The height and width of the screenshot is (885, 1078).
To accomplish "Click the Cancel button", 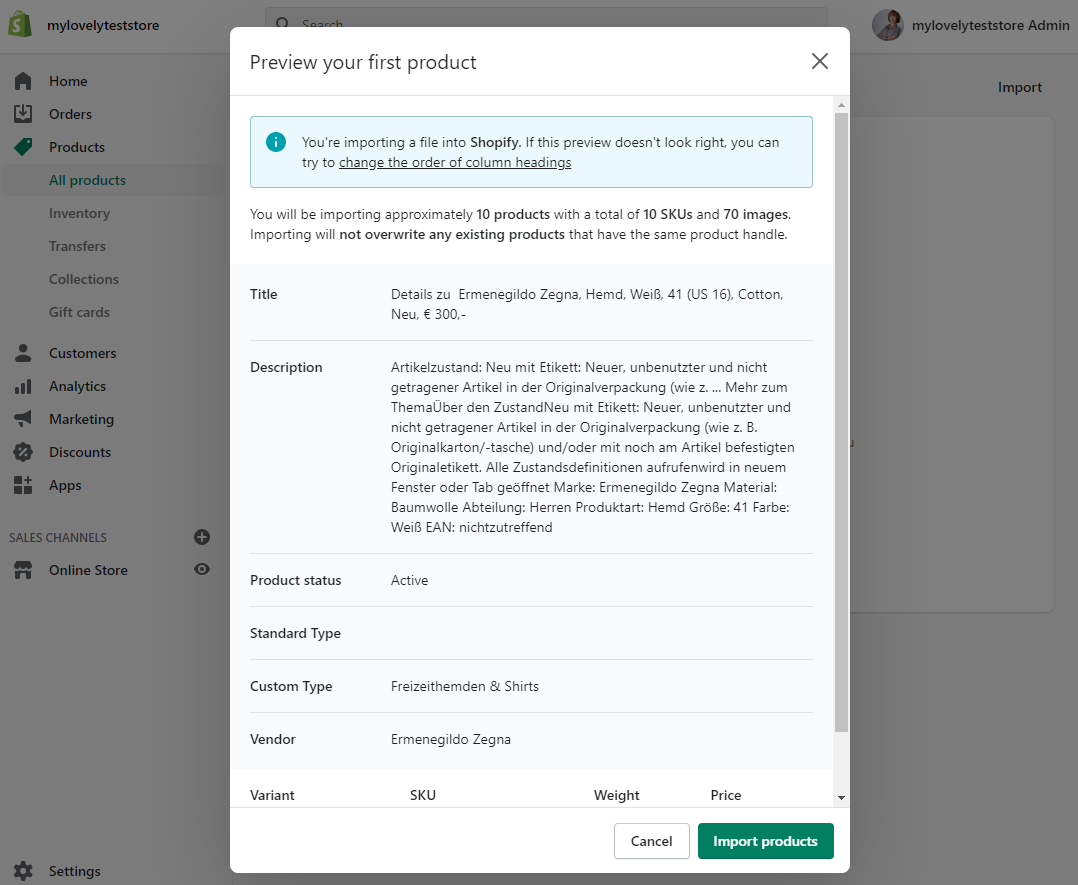I will 651,840.
